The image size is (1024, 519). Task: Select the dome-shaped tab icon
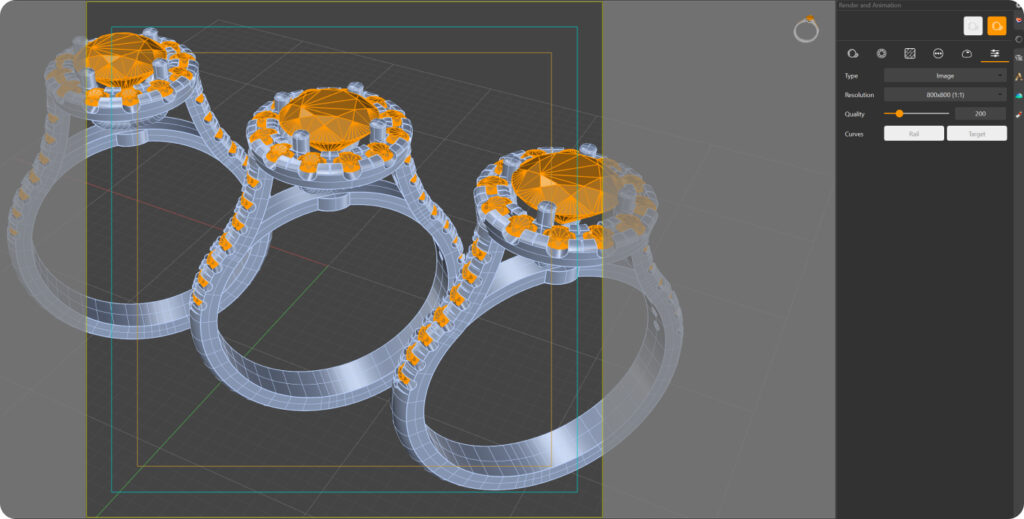966,54
